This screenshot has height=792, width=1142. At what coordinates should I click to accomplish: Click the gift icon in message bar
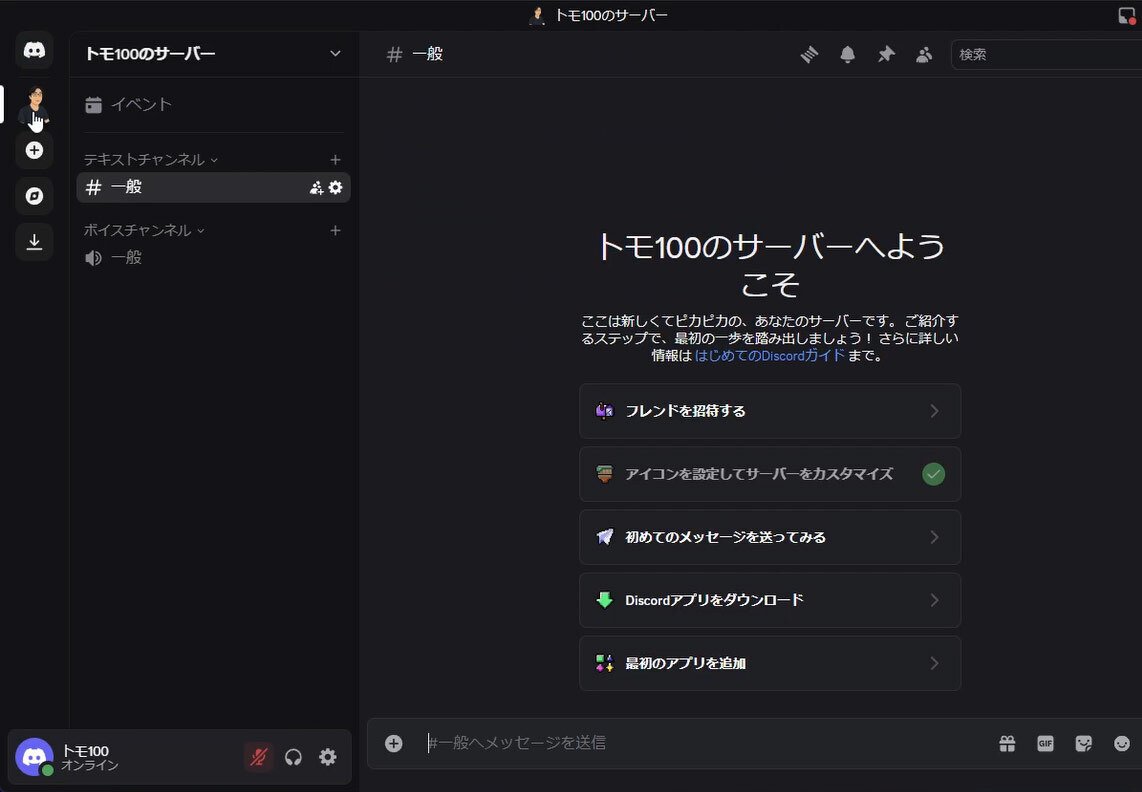tap(1007, 743)
